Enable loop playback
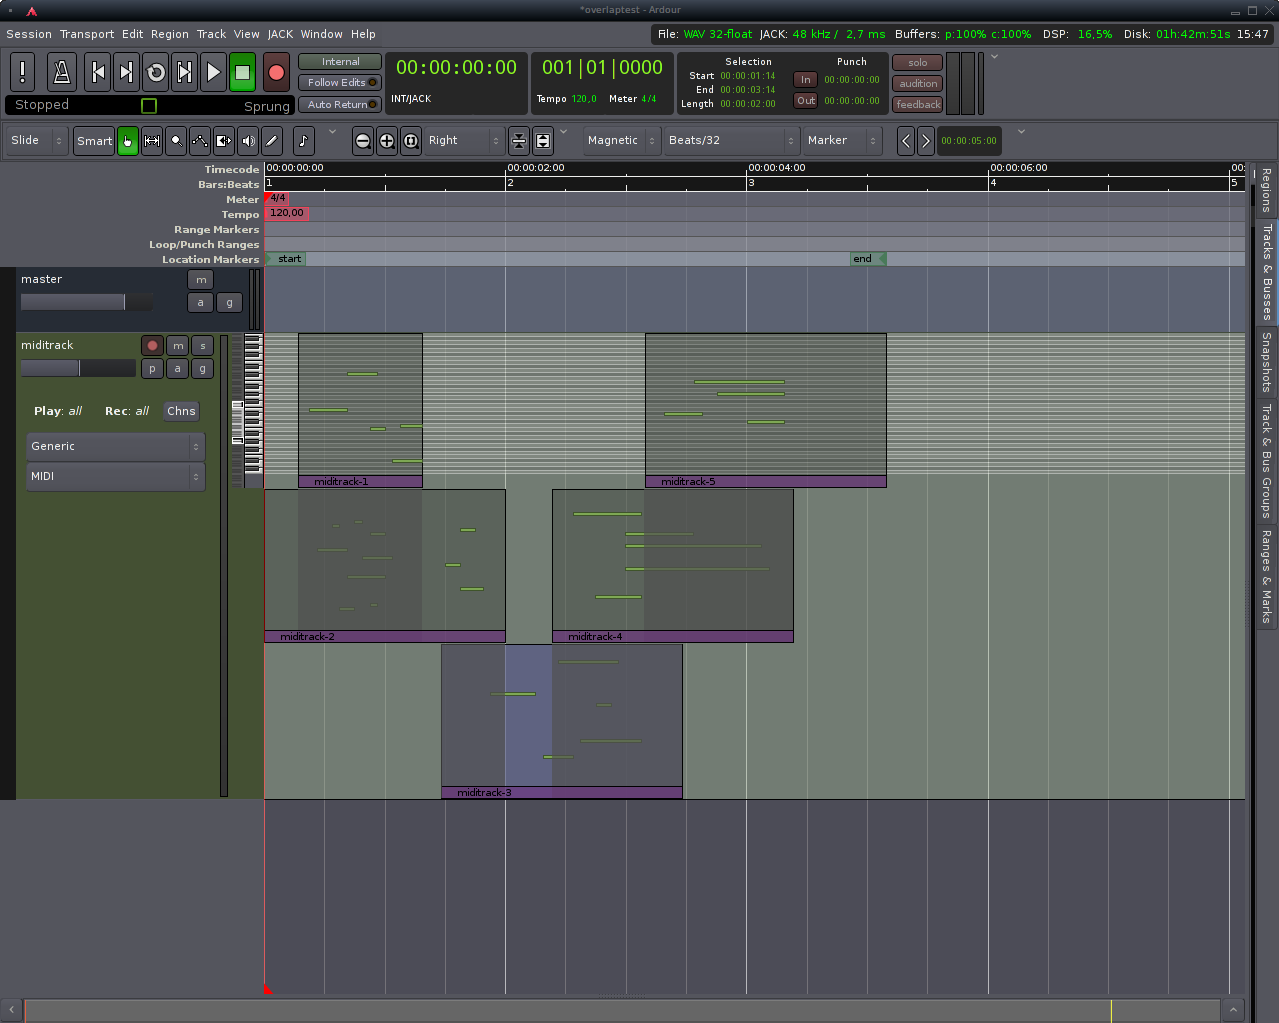 pos(156,73)
